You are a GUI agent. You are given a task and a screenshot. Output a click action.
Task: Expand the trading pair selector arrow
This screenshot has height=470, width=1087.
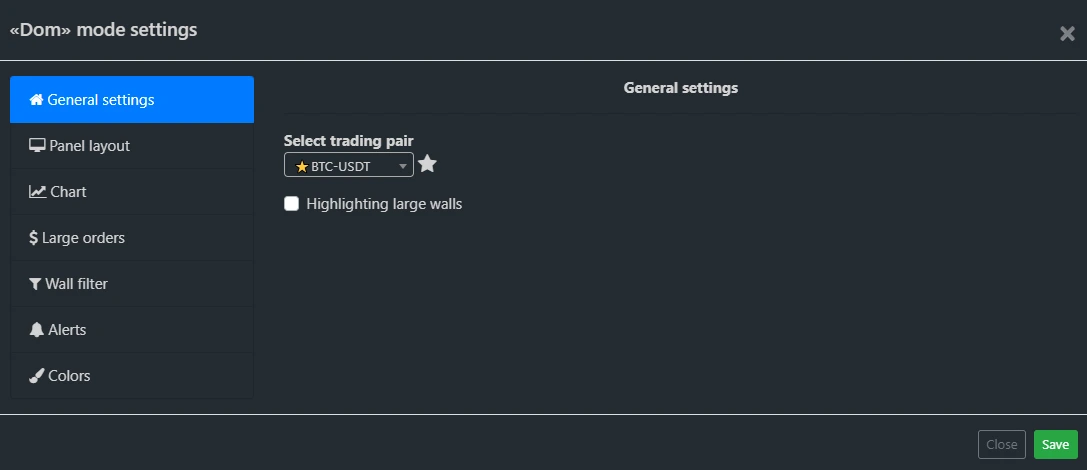[x=403, y=167]
